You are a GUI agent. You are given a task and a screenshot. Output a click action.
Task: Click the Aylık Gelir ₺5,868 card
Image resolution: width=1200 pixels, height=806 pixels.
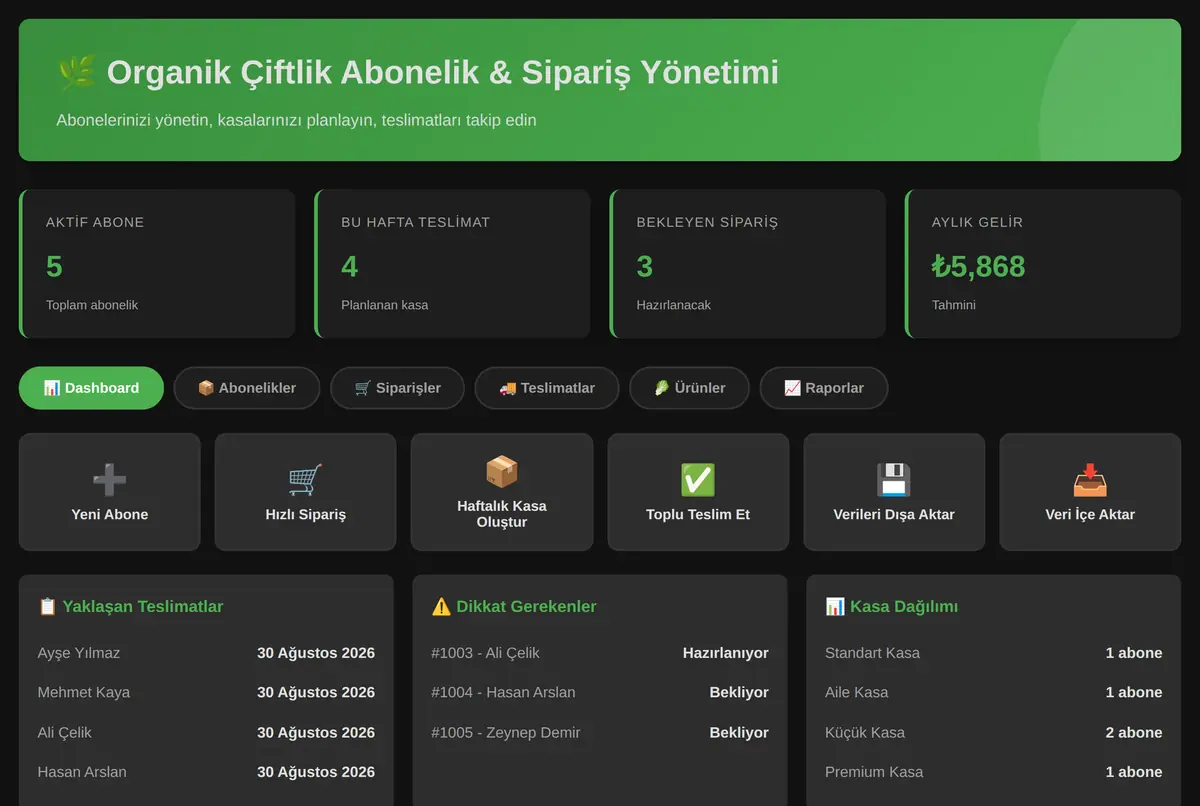[x=1043, y=264]
